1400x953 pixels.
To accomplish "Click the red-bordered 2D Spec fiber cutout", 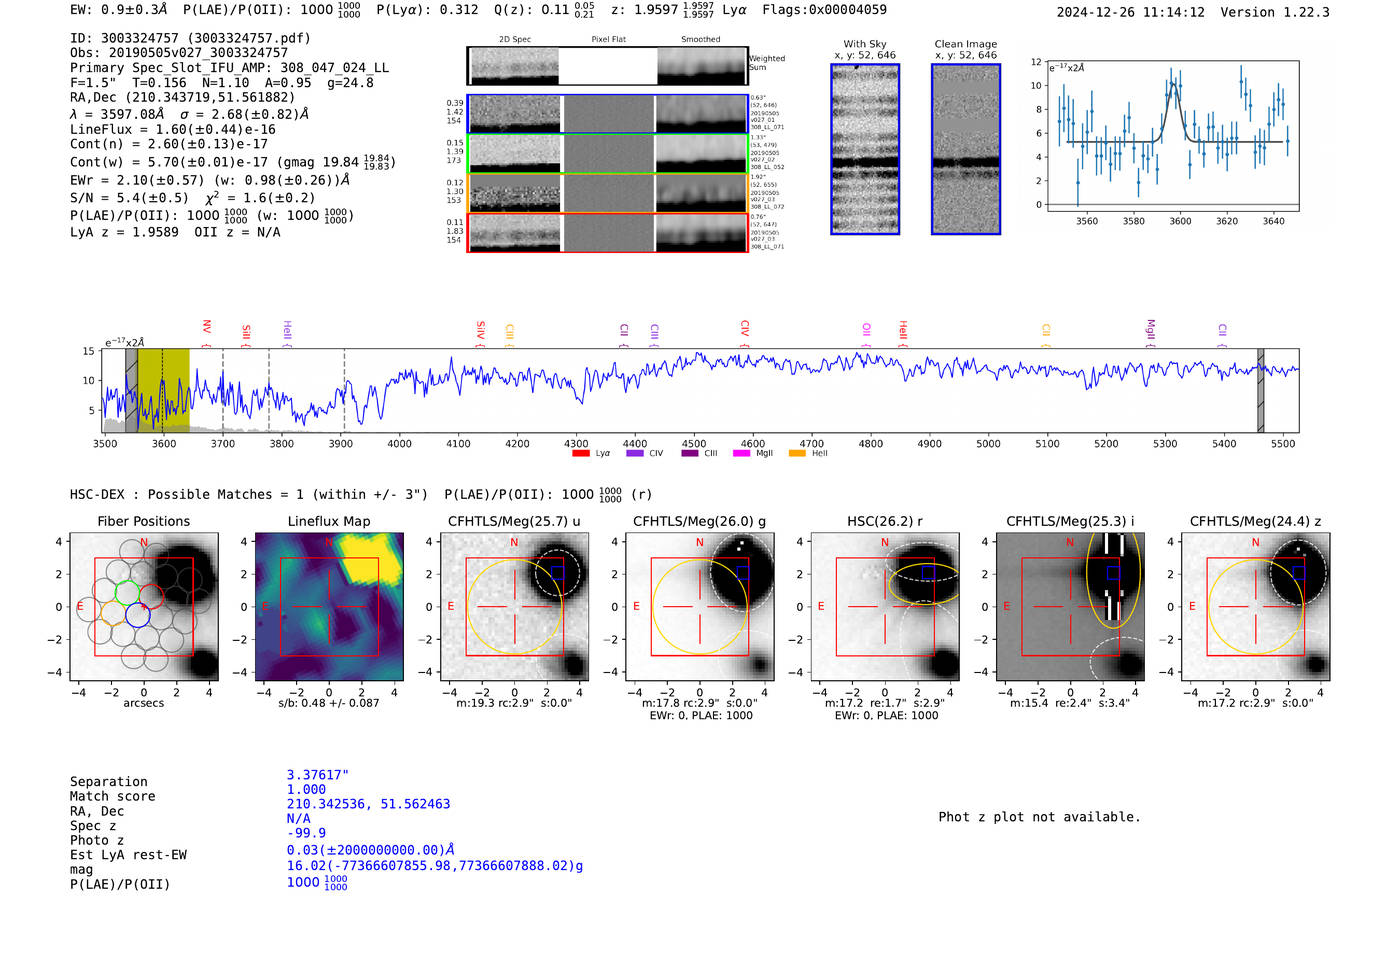I will pyautogui.click(x=515, y=233).
